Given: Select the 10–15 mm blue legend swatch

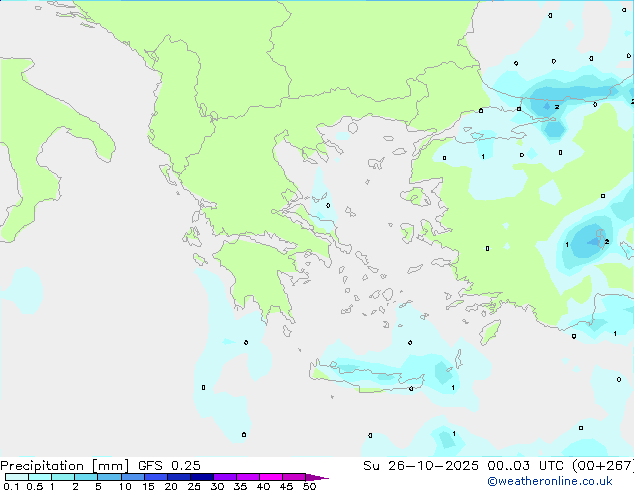Looking at the screenshot, I should [133, 477].
